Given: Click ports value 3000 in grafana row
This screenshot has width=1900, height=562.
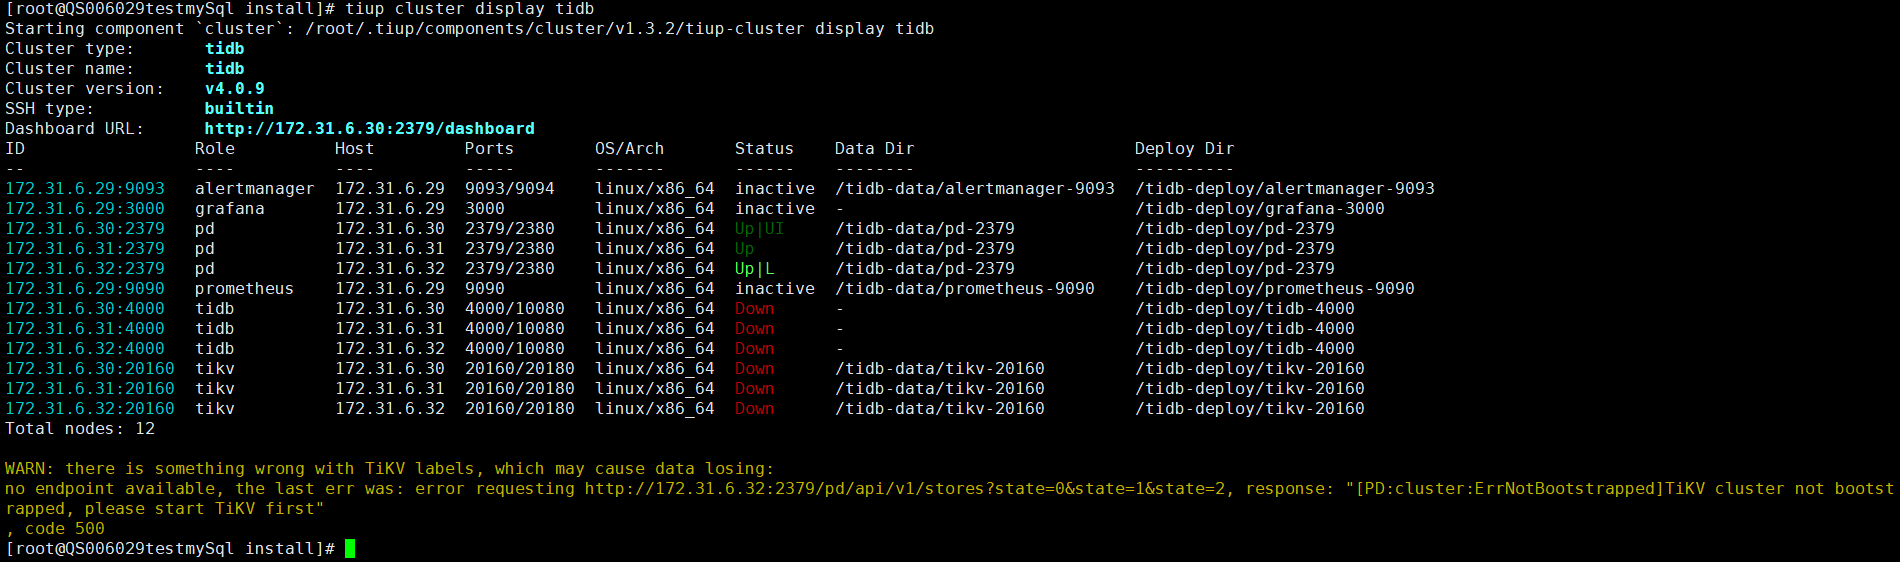Looking at the screenshot, I should [485, 209].
